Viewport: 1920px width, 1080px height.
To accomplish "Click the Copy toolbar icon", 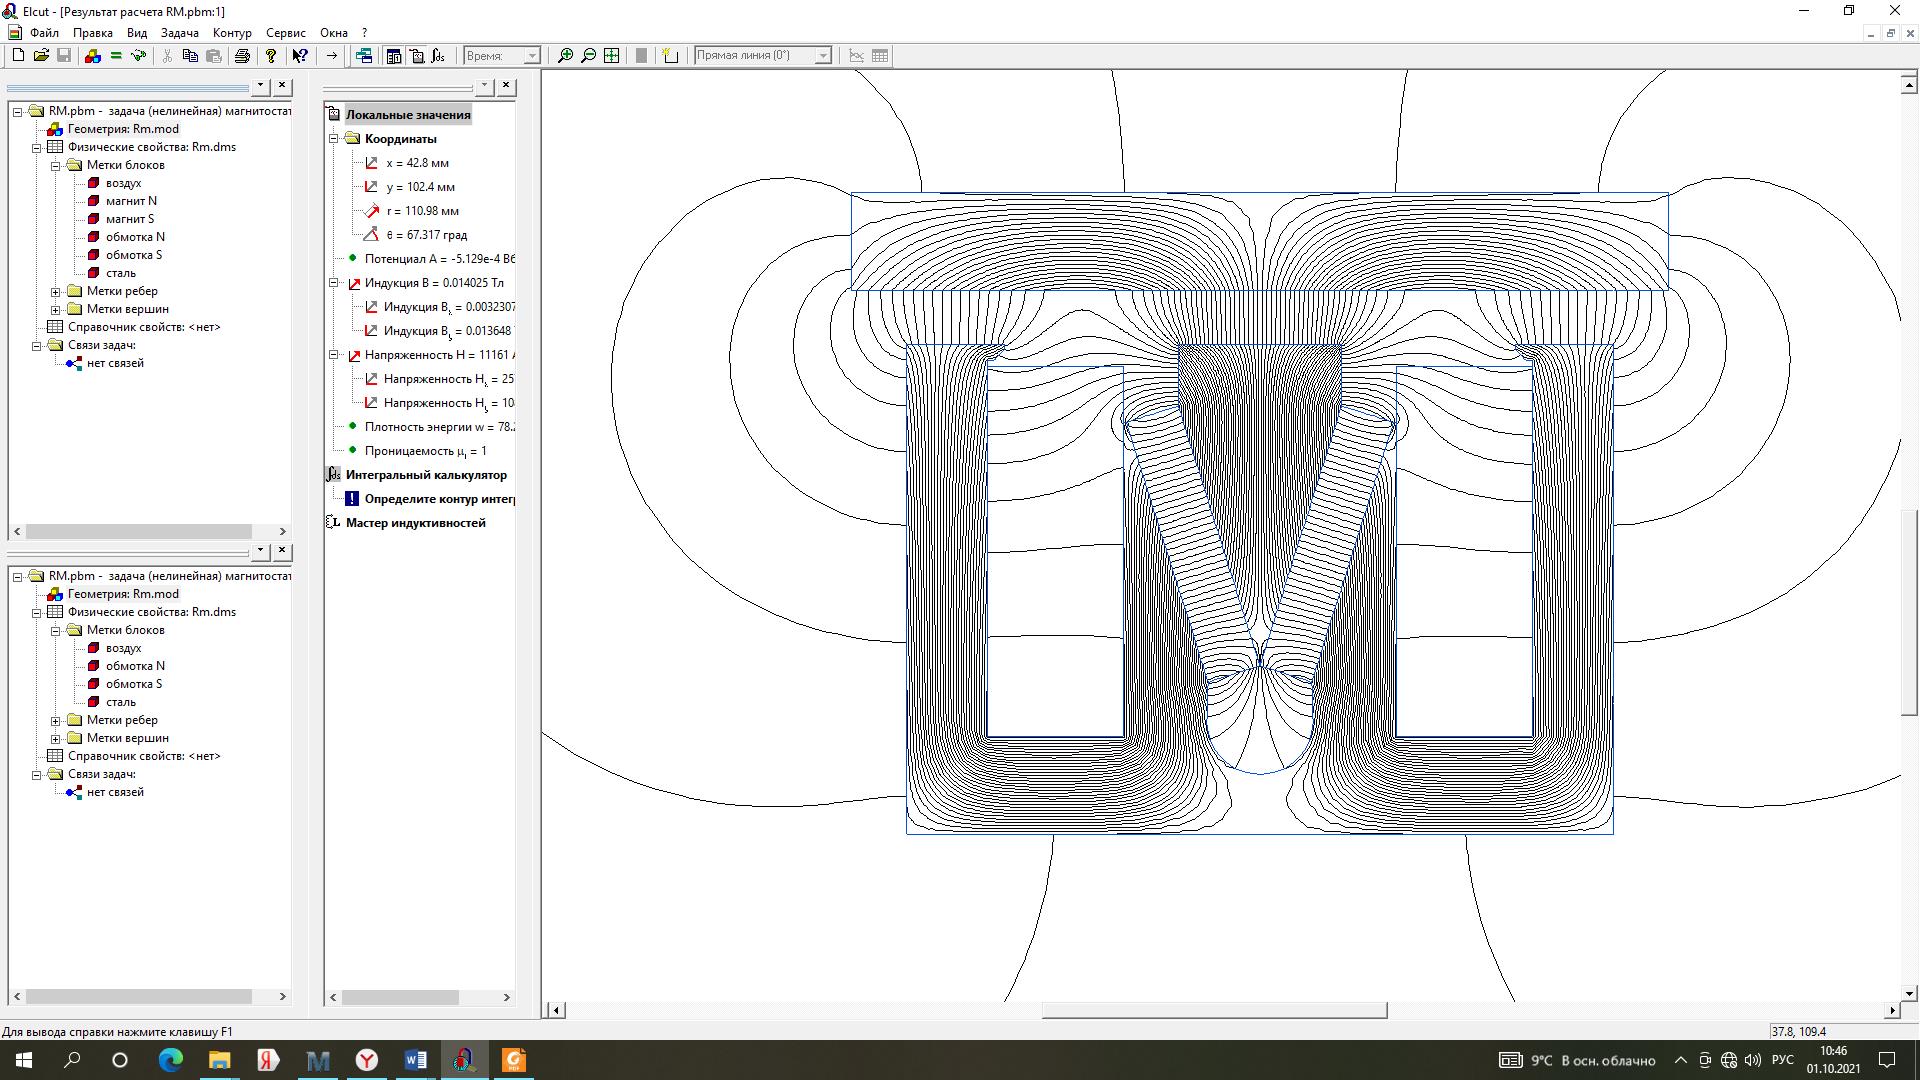I will (x=190, y=56).
